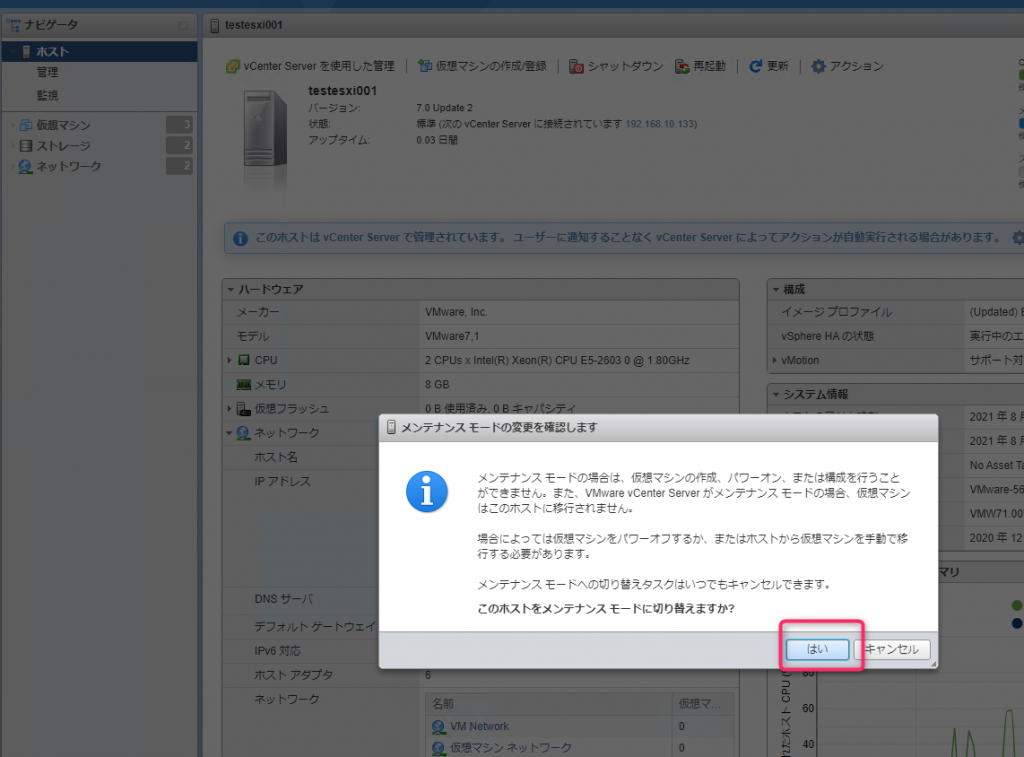Click the シャットダウン (shutdown) icon
This screenshot has width=1024, height=757.
pos(577,66)
